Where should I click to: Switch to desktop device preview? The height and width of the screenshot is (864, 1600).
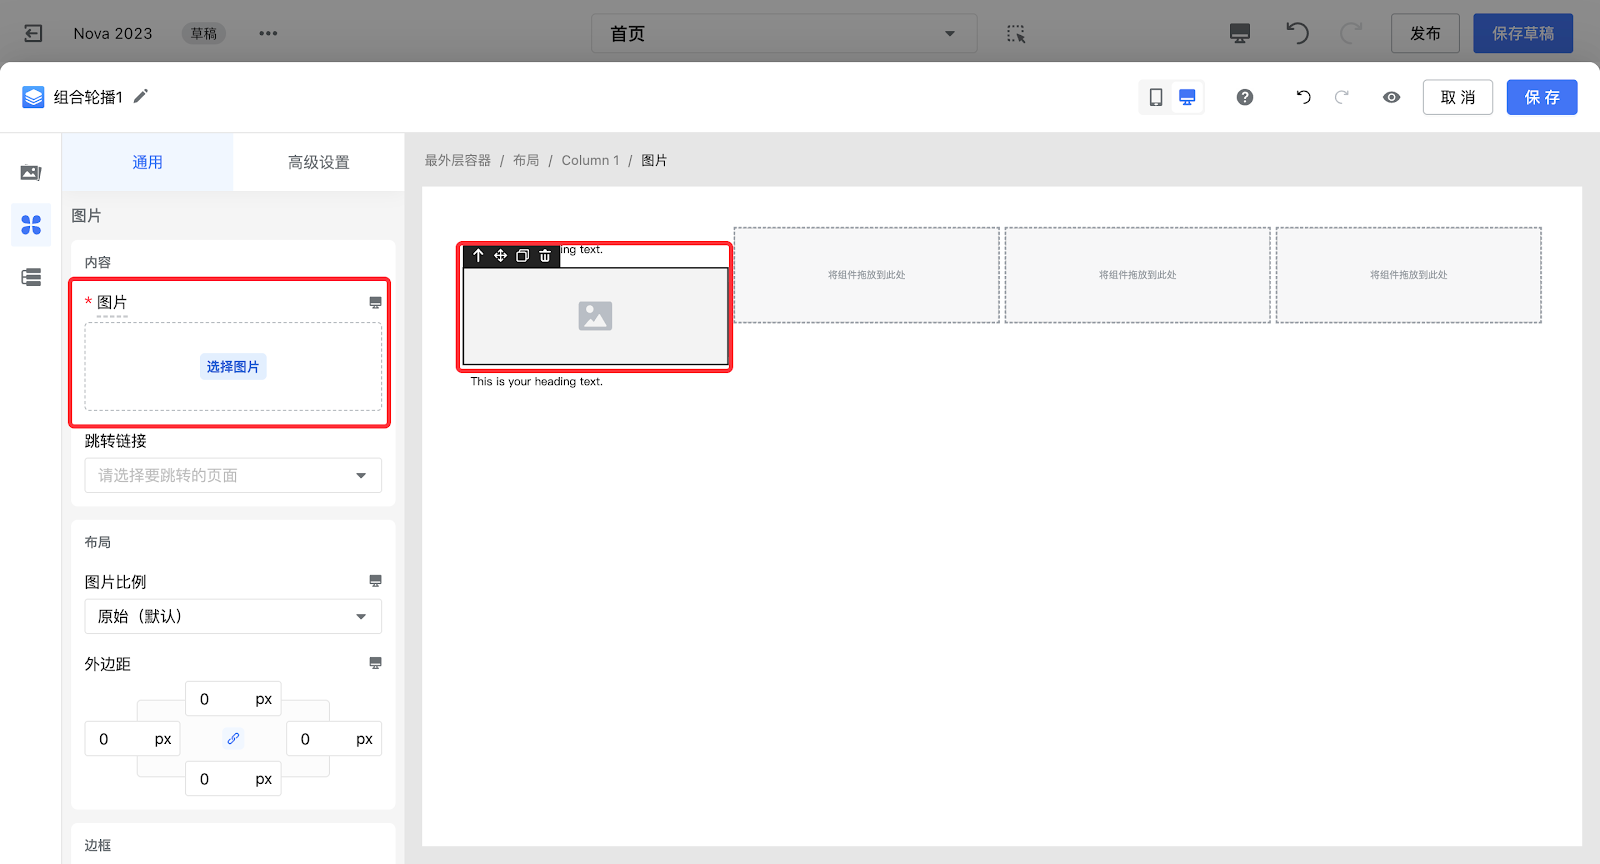coord(1187,97)
